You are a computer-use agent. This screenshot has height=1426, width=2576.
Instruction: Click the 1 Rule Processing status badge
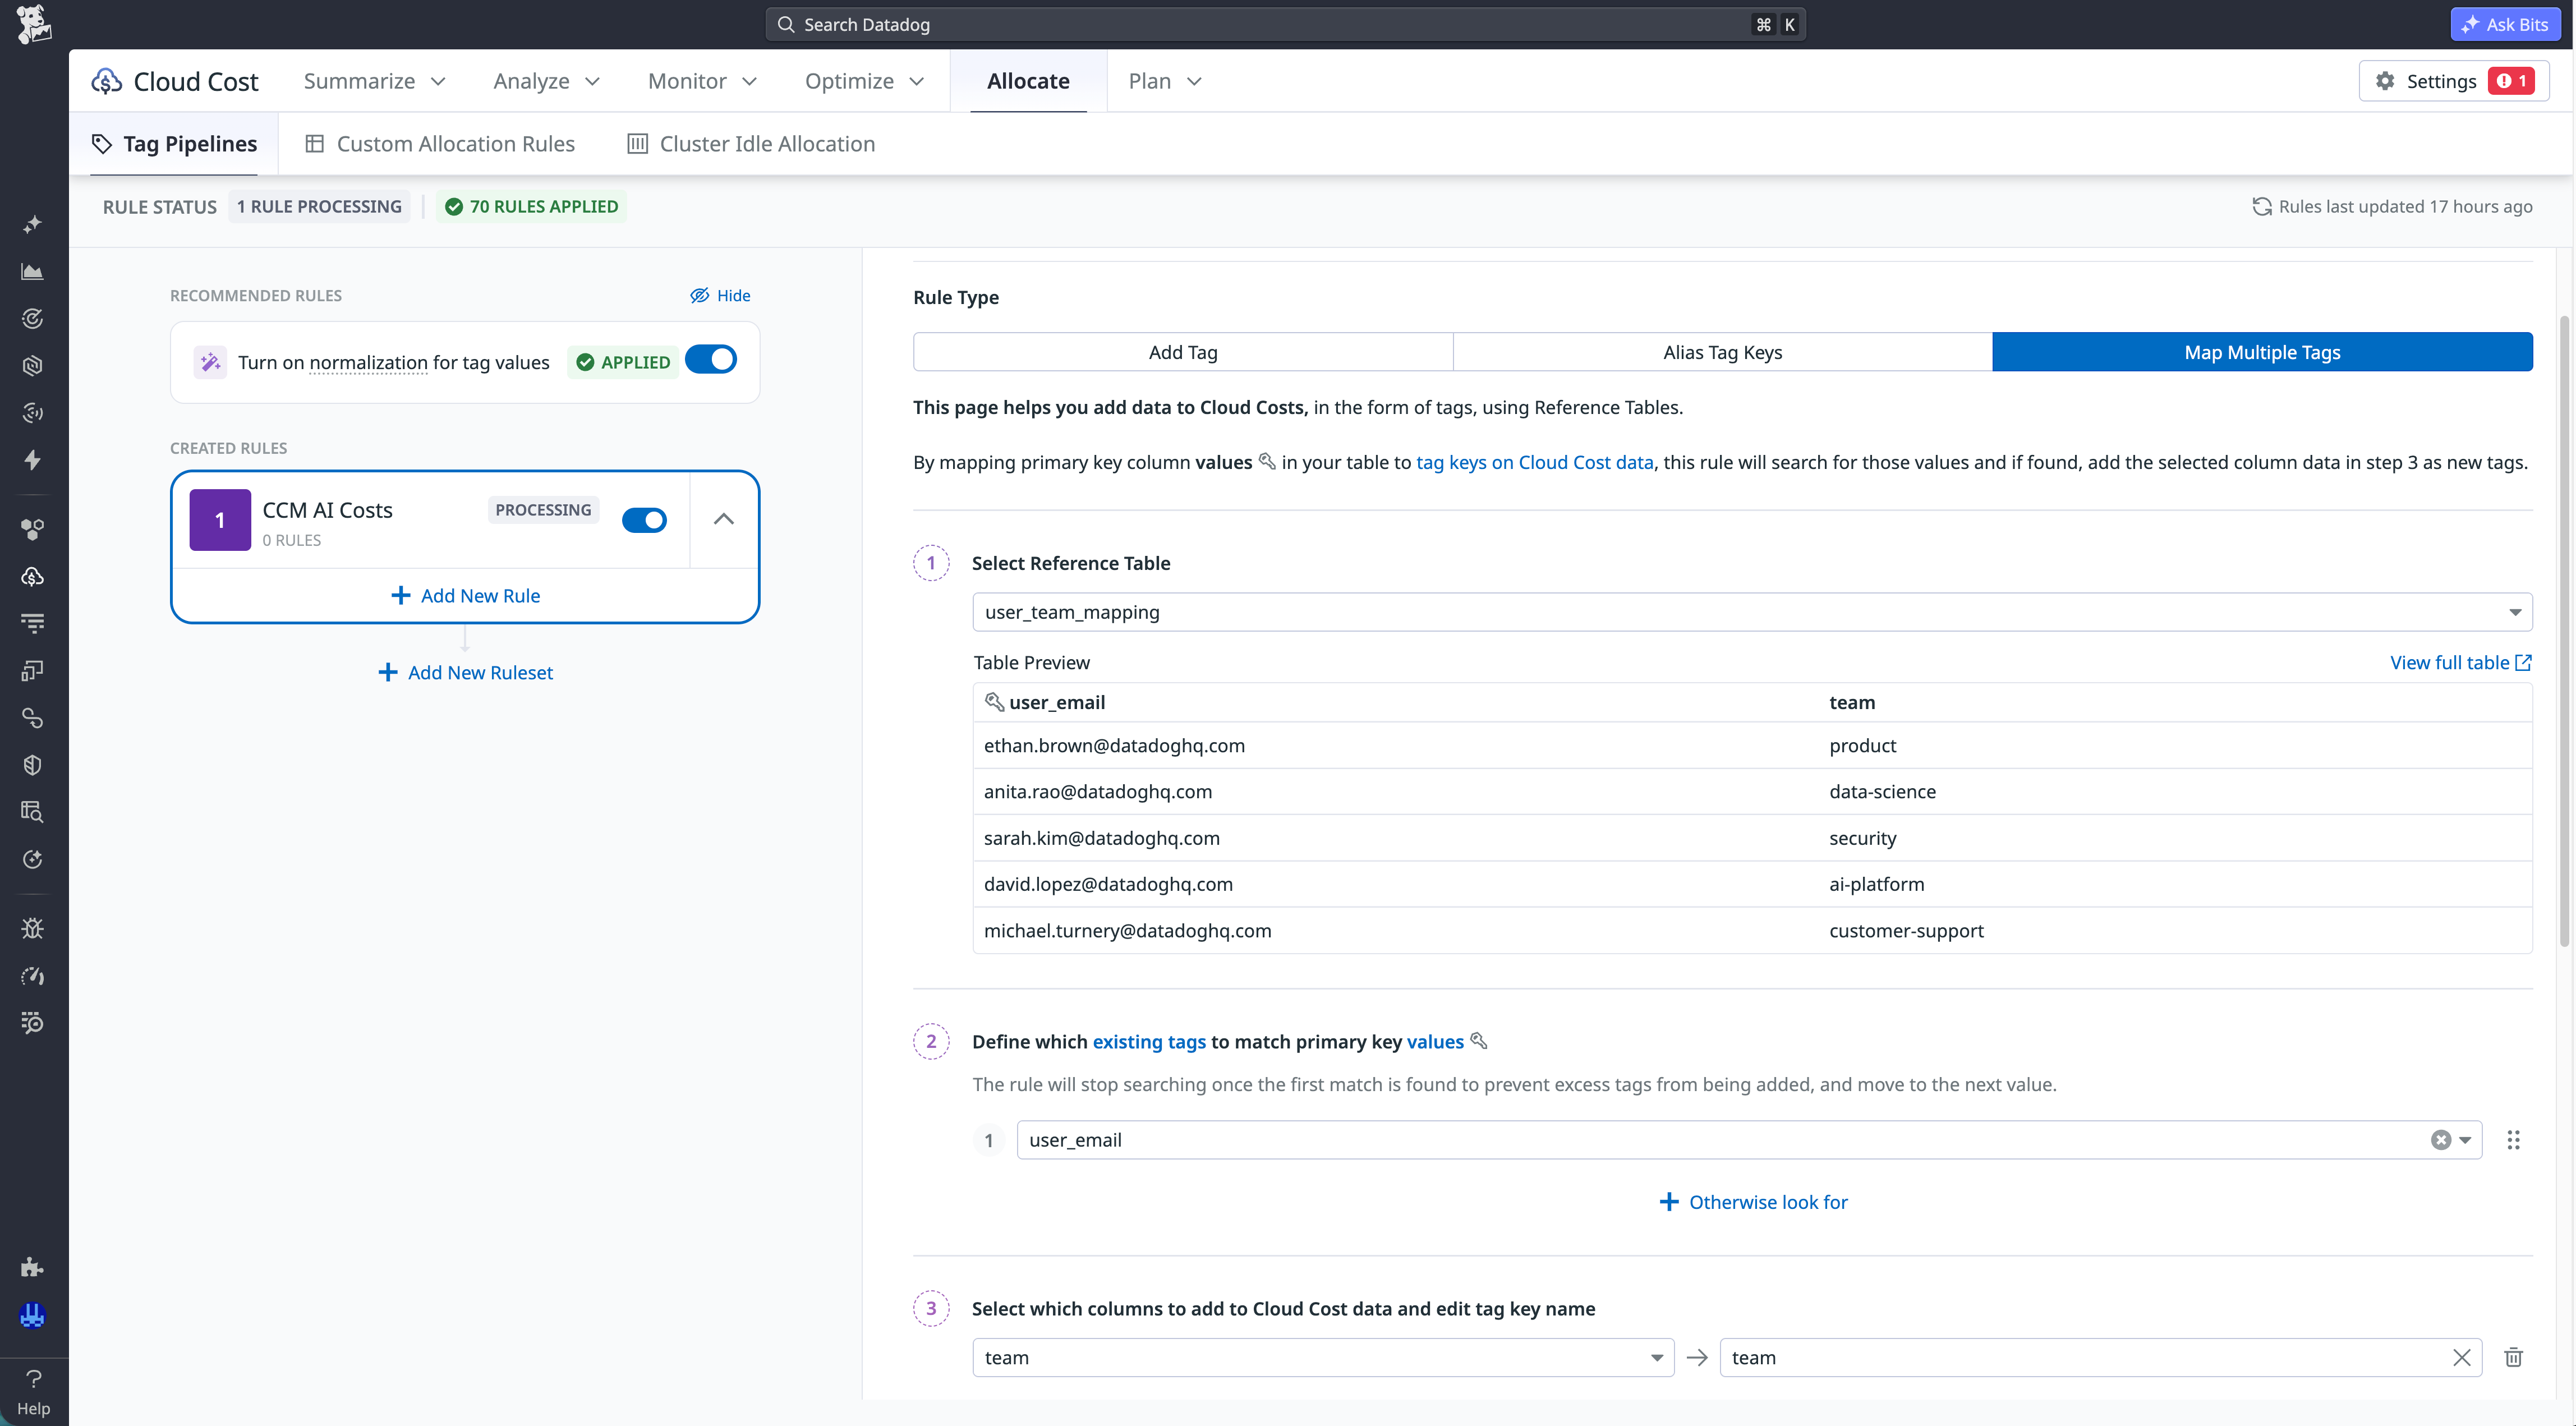pyautogui.click(x=319, y=206)
